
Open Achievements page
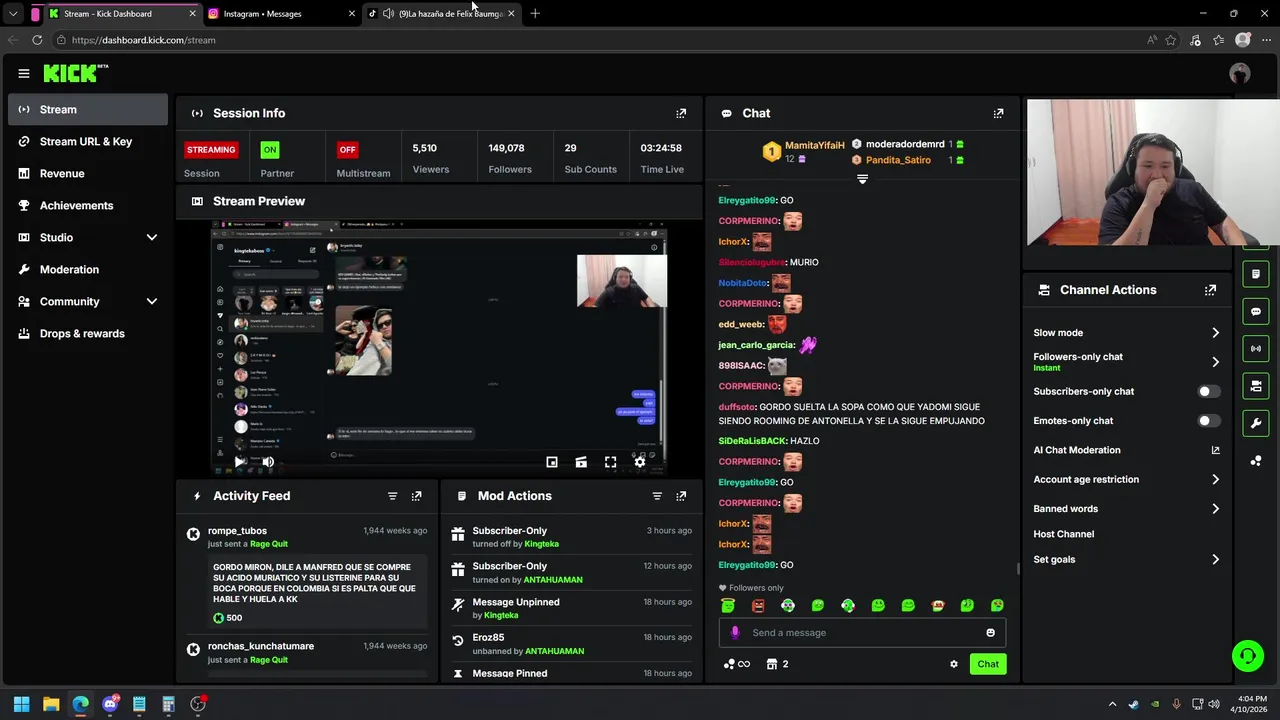click(x=88, y=205)
